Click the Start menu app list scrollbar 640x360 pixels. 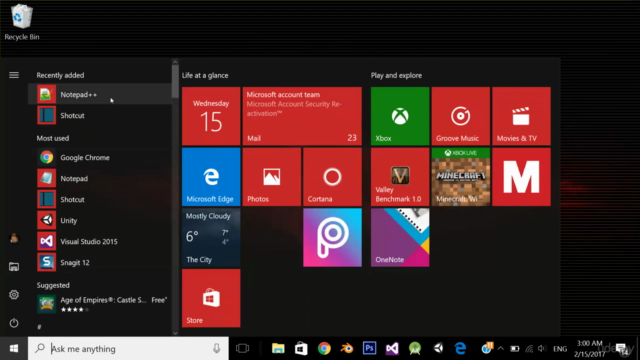(x=175, y=82)
